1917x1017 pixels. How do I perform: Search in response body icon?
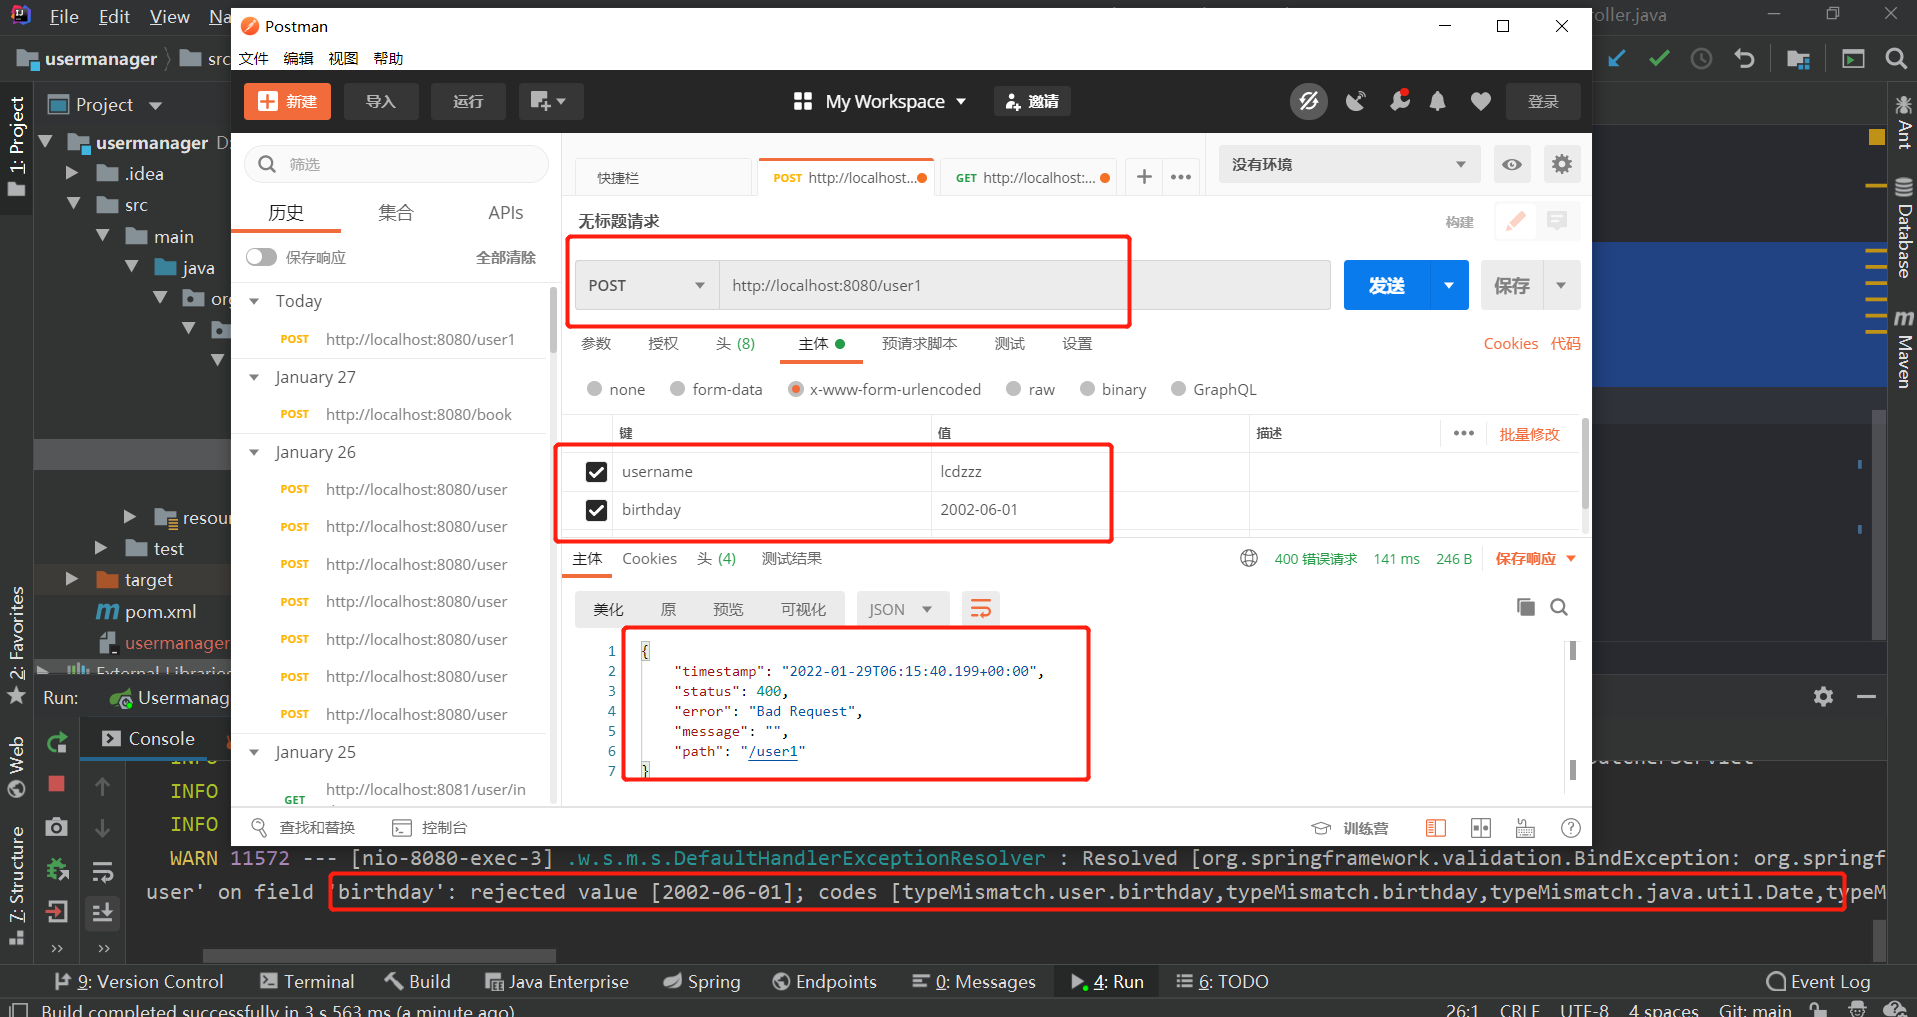[x=1559, y=607]
